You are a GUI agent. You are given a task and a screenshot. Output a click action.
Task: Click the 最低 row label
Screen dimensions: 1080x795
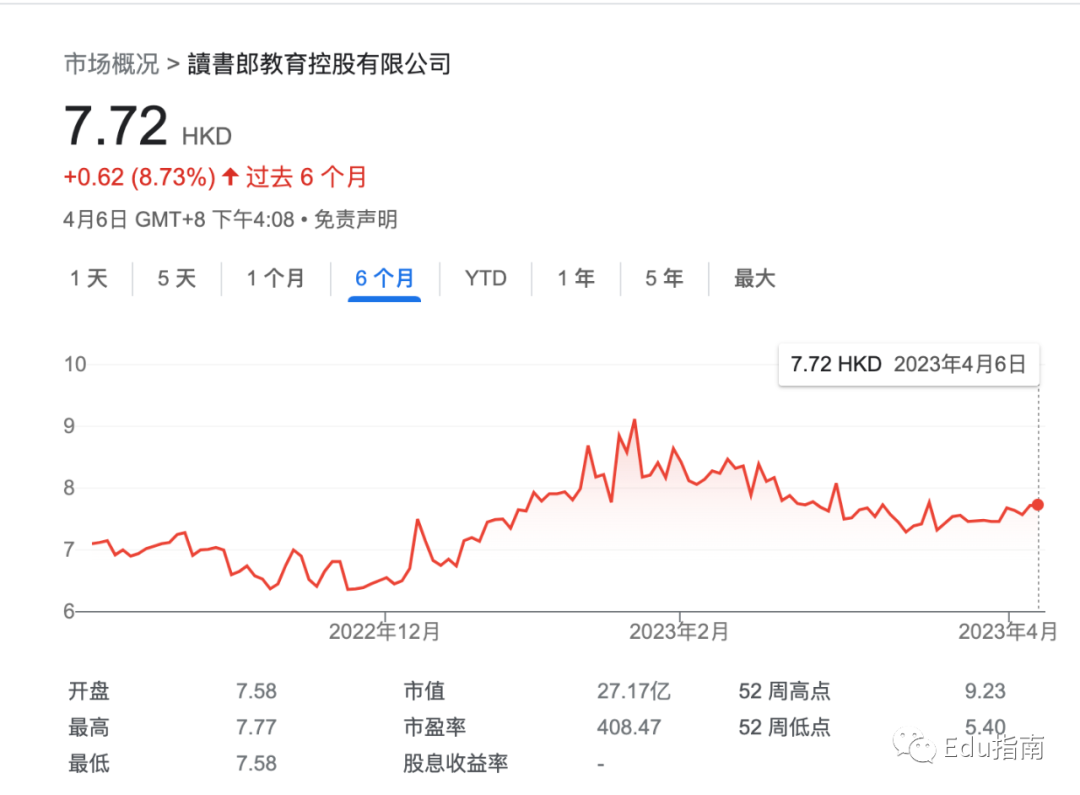pyautogui.click(x=89, y=763)
